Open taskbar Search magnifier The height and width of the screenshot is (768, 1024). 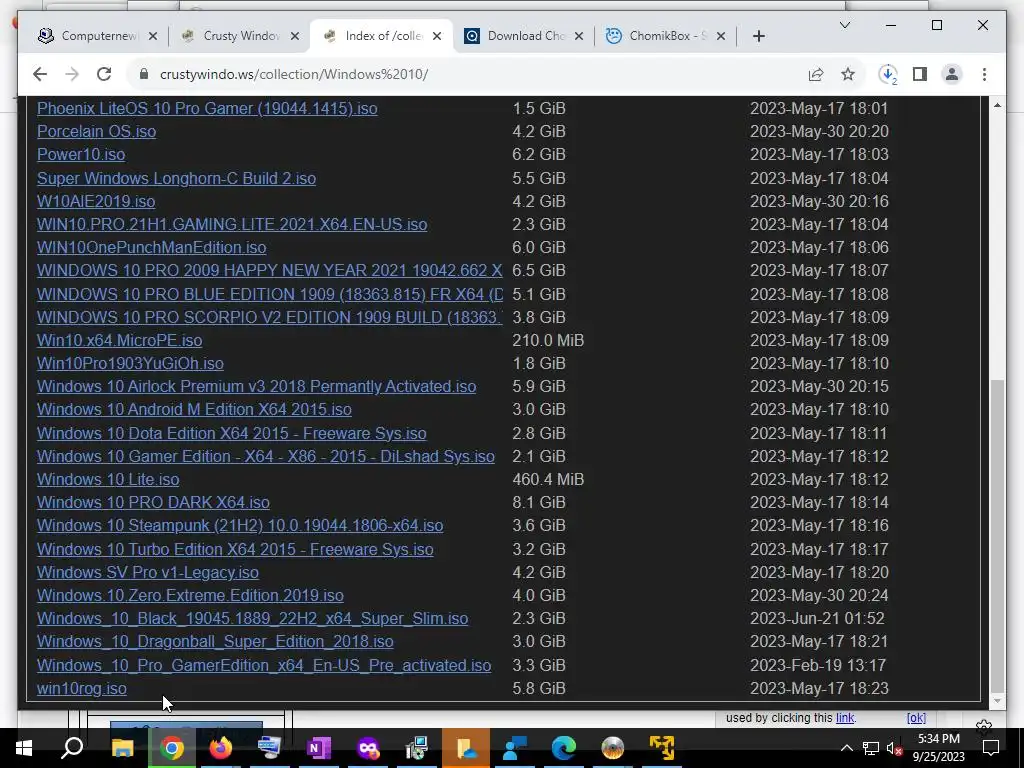tap(72, 748)
